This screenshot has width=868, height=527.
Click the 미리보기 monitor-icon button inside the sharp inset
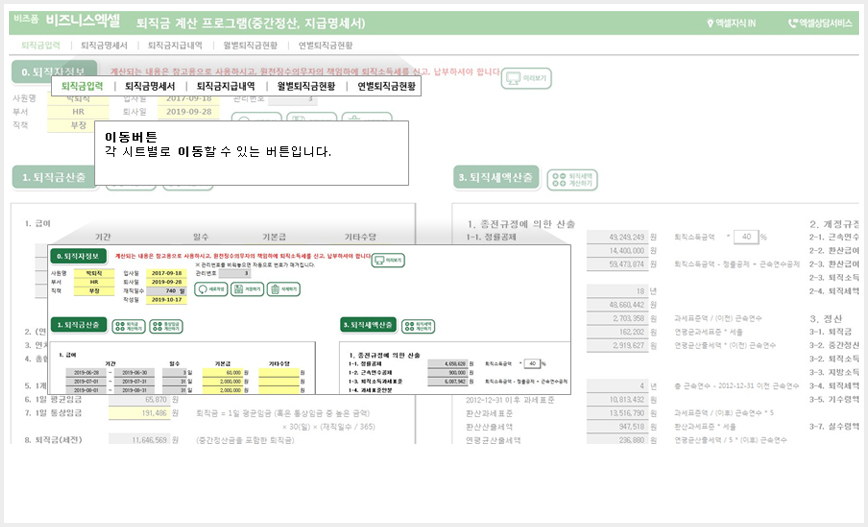pos(388,260)
